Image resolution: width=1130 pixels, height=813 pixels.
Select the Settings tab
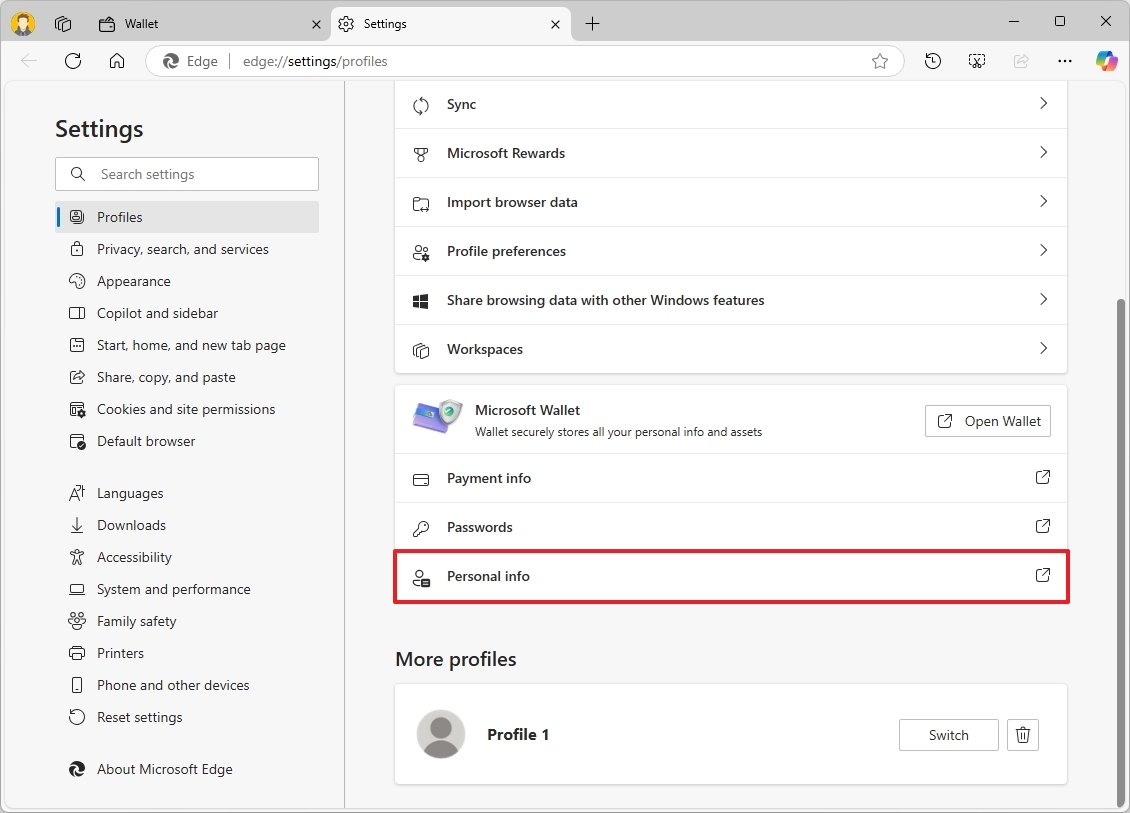[x=450, y=24]
